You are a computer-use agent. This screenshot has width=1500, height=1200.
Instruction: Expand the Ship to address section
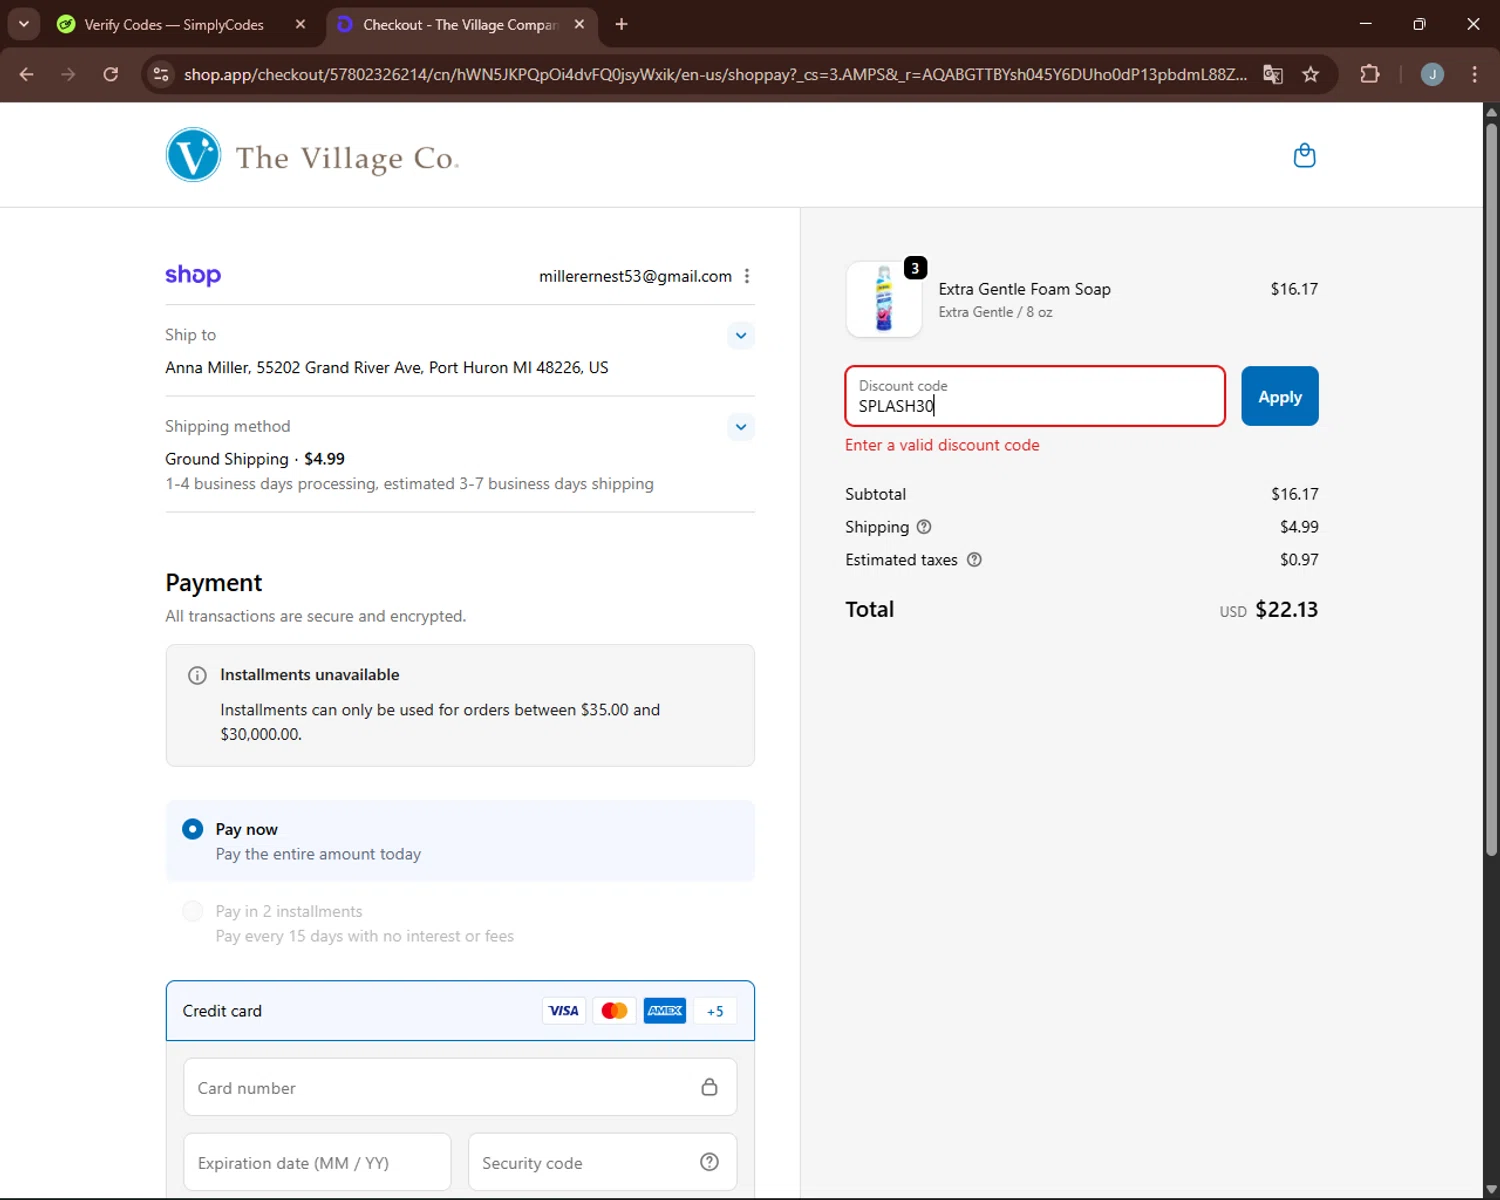740,335
